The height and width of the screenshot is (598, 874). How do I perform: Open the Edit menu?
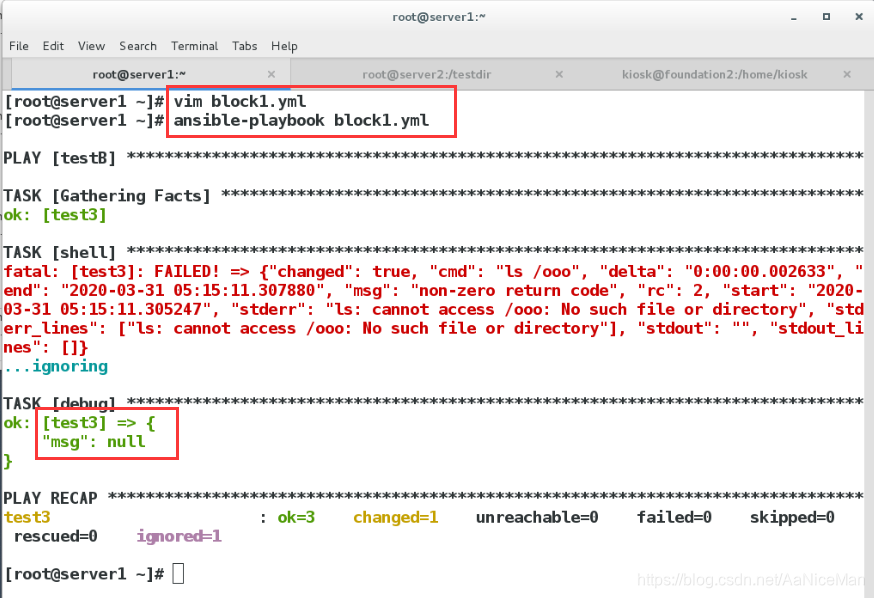coord(53,46)
